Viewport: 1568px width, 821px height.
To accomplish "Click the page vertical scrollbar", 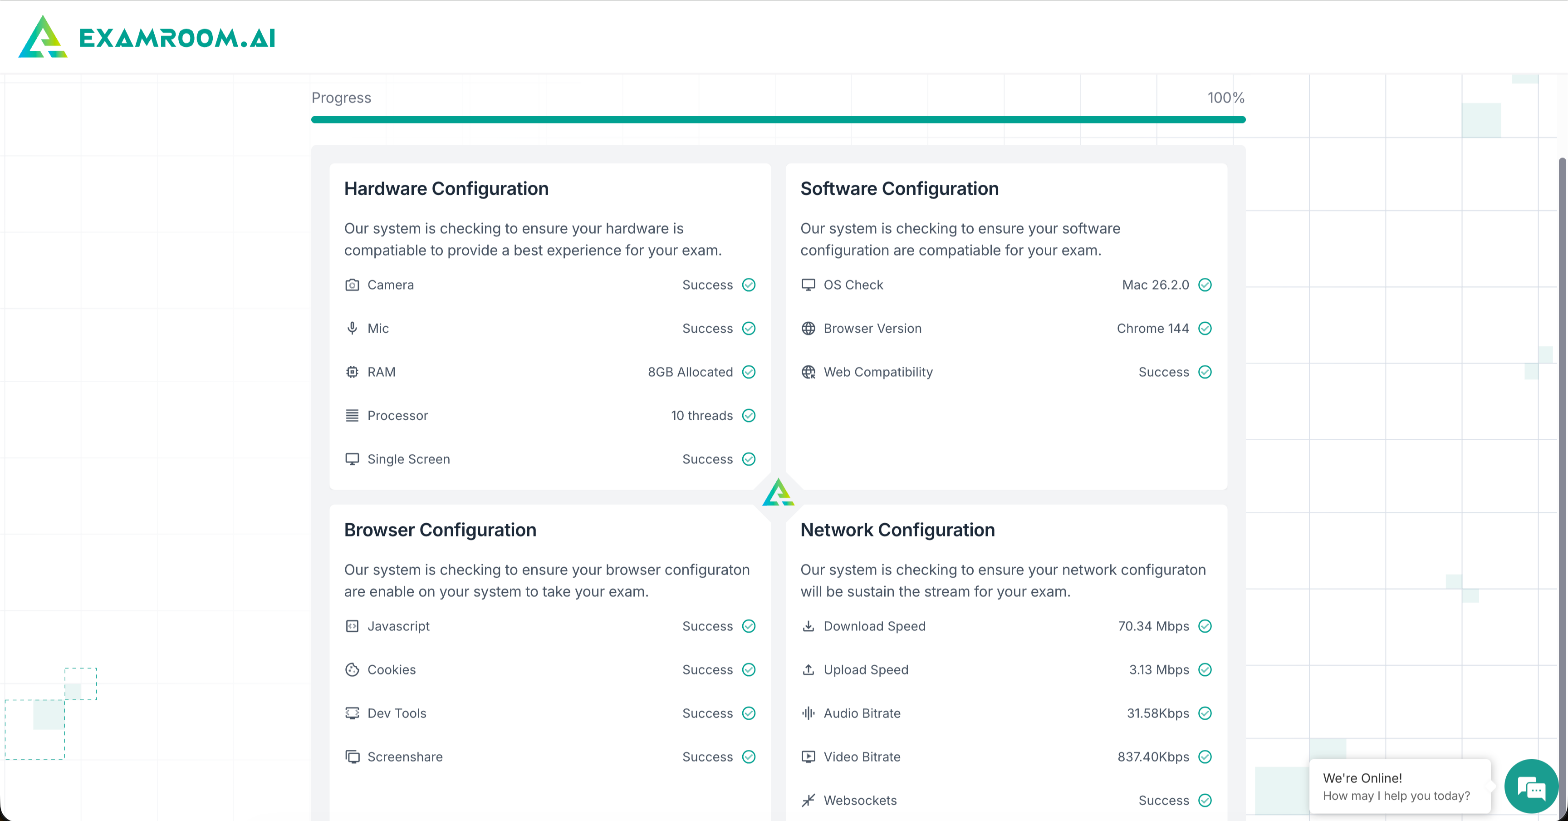I will click(1562, 400).
